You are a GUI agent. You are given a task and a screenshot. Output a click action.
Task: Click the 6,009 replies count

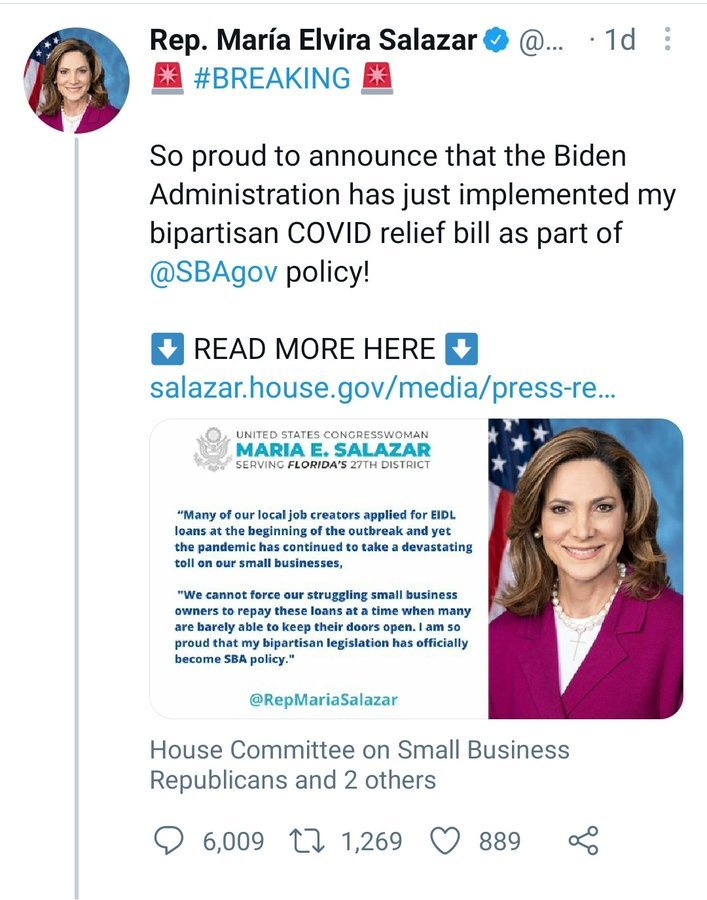pos(233,841)
